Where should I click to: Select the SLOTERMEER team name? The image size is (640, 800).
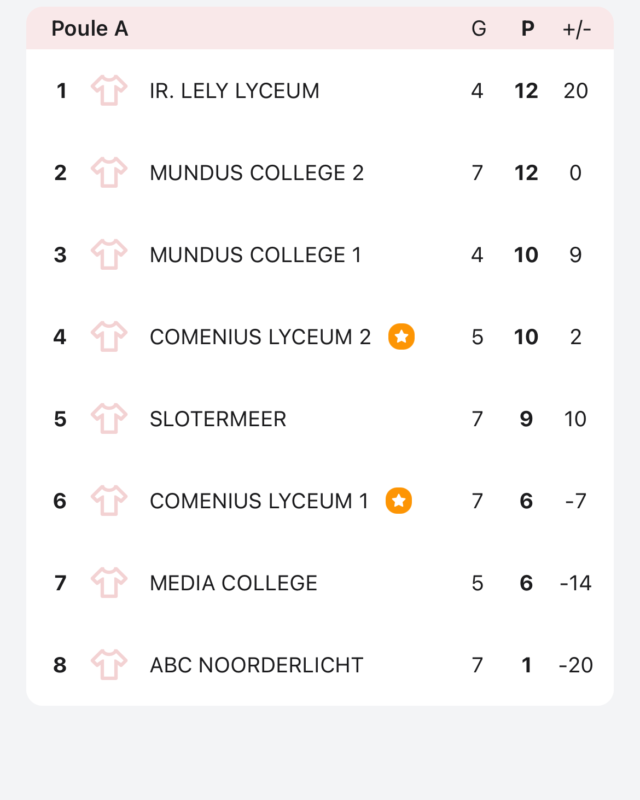[218, 419]
